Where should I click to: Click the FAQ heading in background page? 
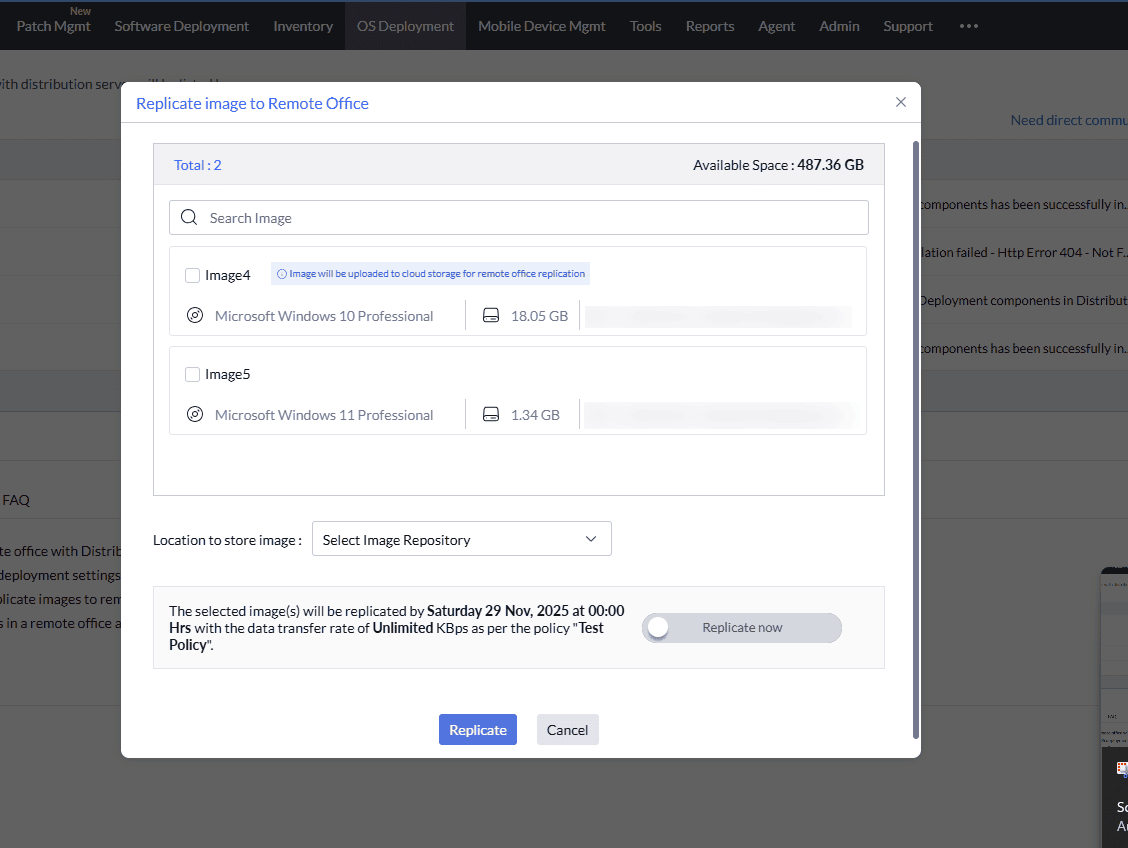(16, 500)
